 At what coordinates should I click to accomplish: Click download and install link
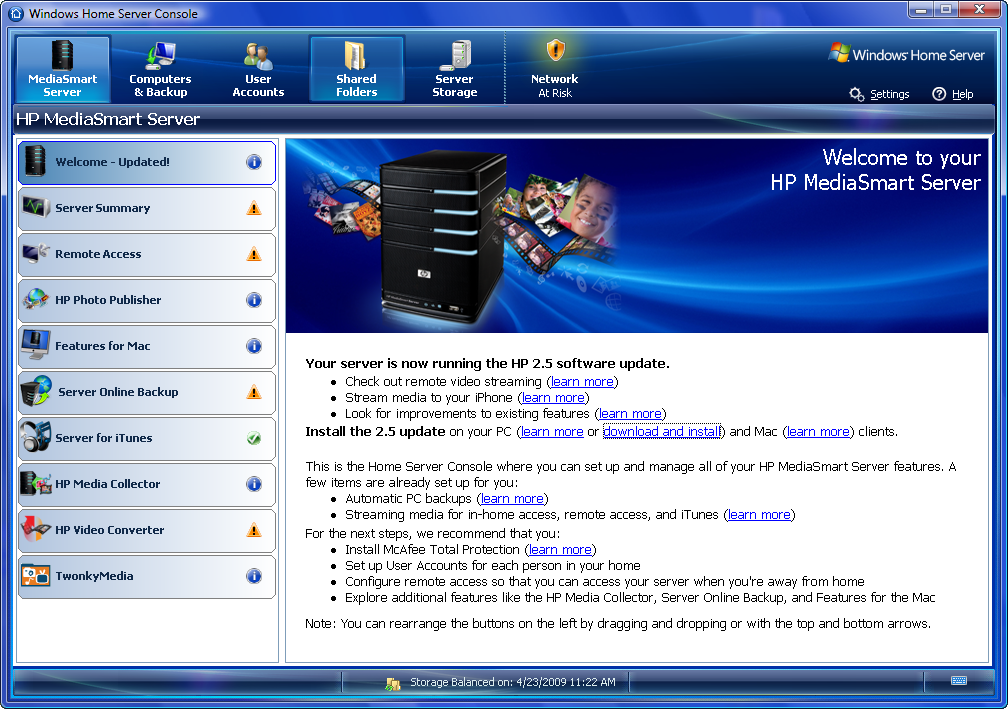pyautogui.click(x=662, y=432)
